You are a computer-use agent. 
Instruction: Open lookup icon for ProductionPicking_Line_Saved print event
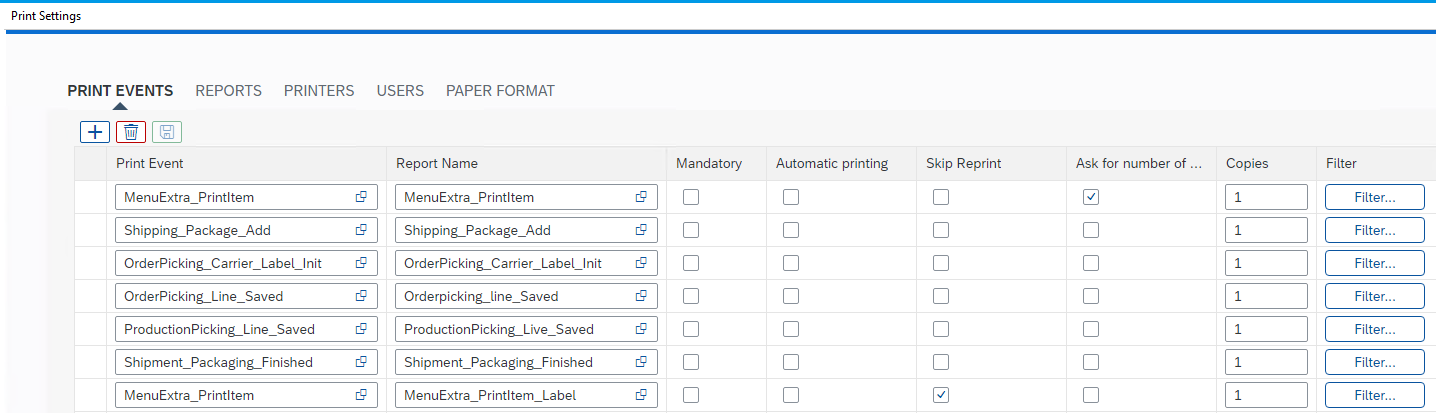click(x=361, y=329)
